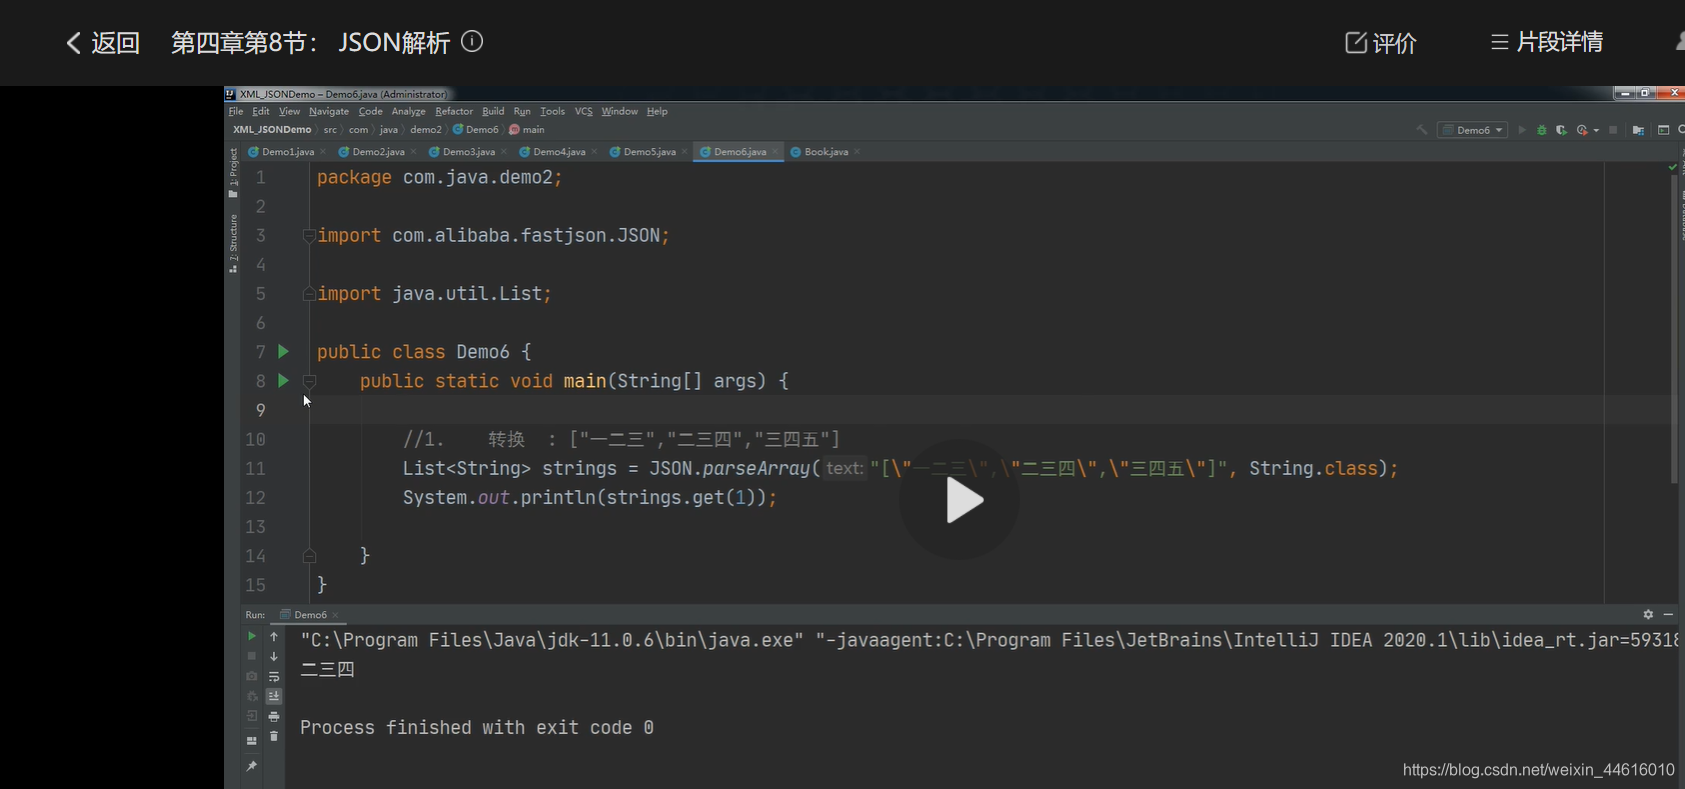The image size is (1685, 789).
Task: Open the 评价 review link
Action: click(1381, 43)
